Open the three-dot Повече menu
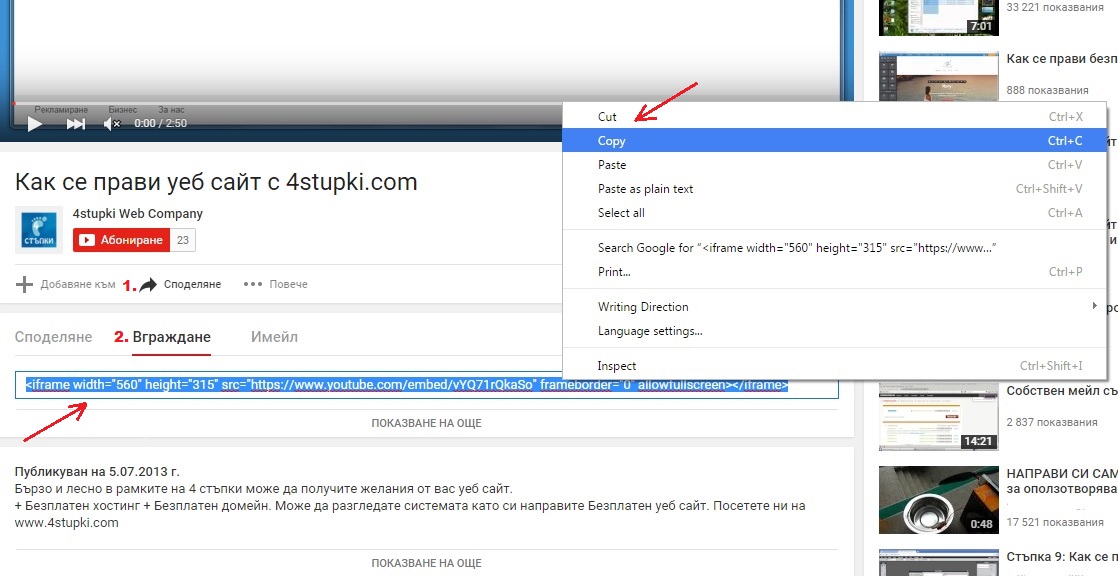Image resolution: width=1118 pixels, height=576 pixels. click(x=275, y=284)
